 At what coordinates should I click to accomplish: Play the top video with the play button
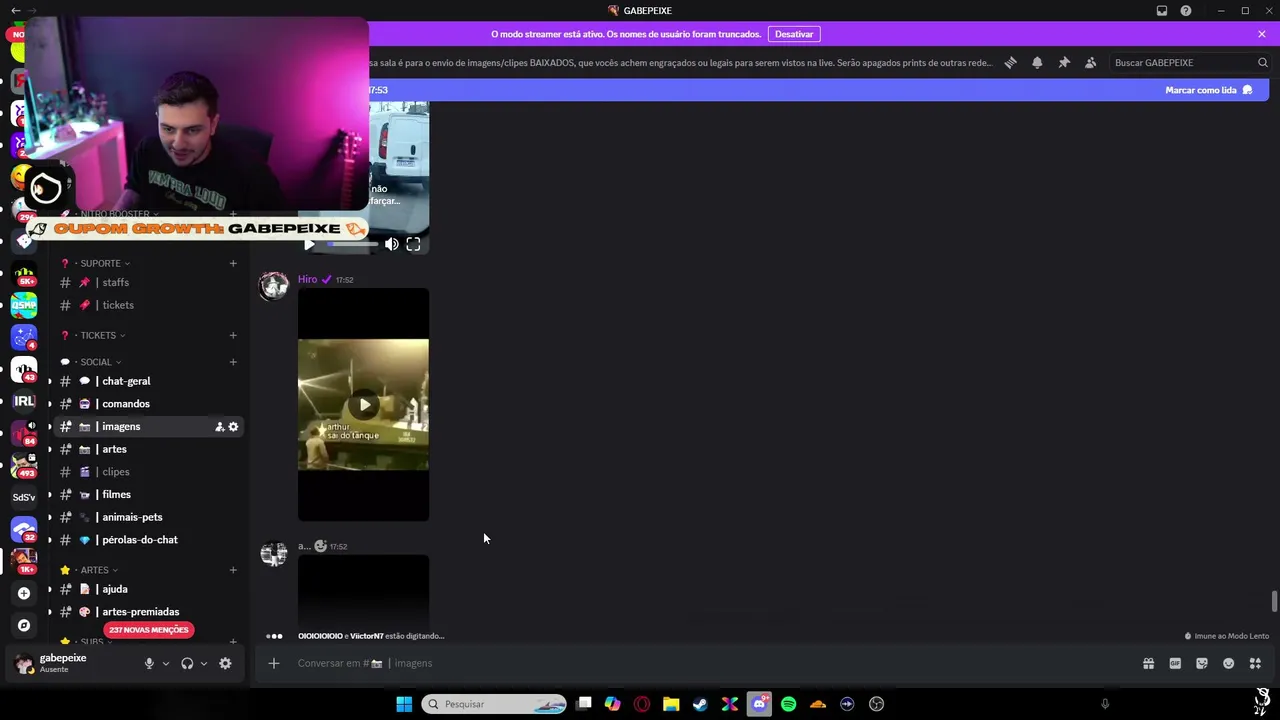309,244
